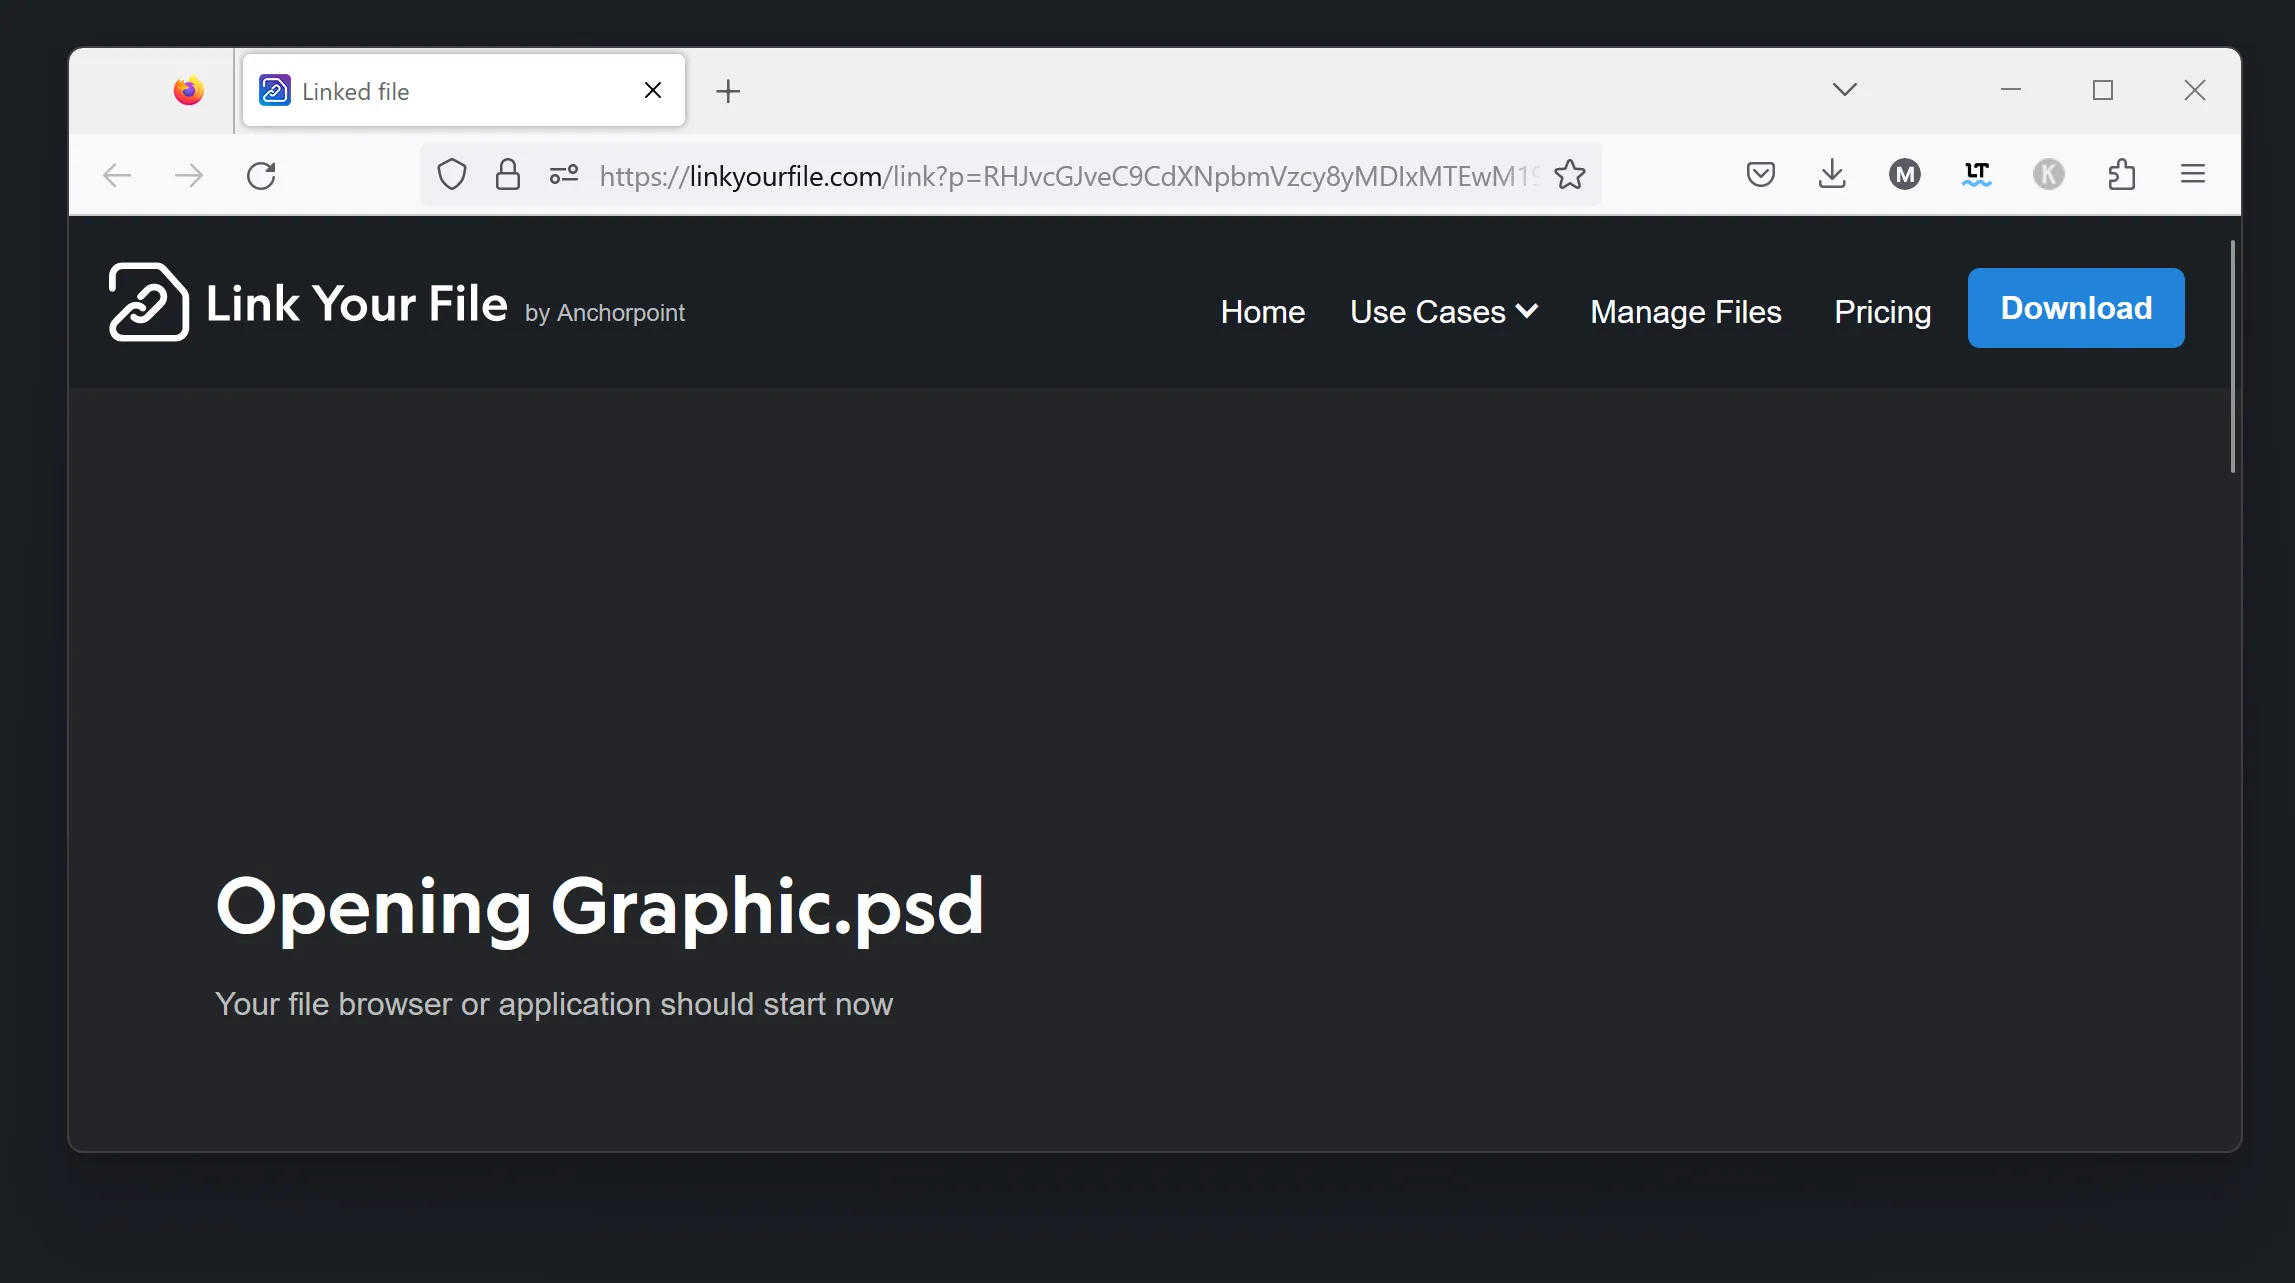The height and width of the screenshot is (1283, 2295).
Task: Click the Download button
Action: (x=2075, y=308)
